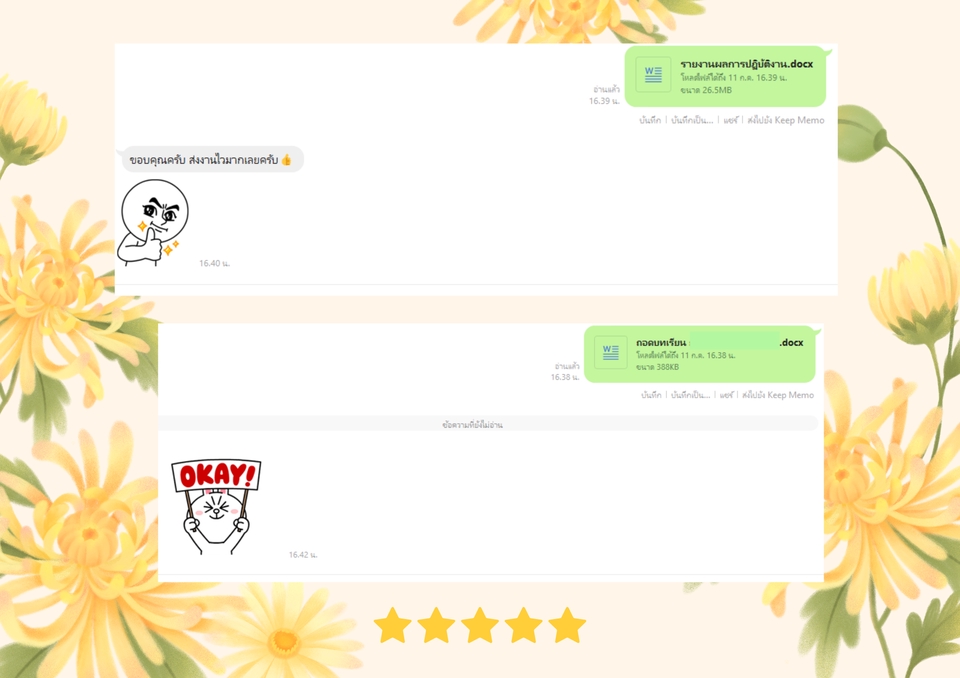Click บันทึก under the 388KB file
Image resolution: width=960 pixels, height=678 pixels.
651,395
